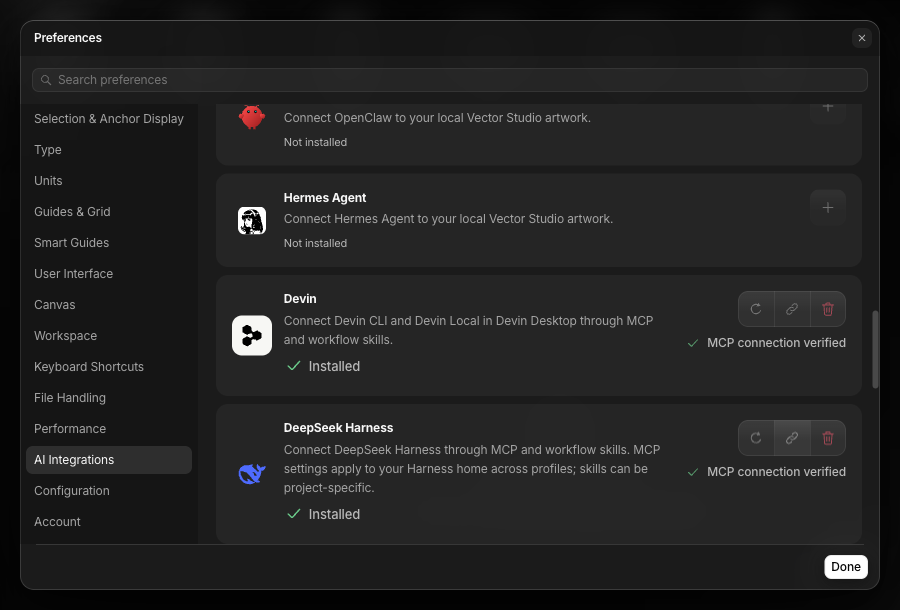Refresh the DeepSeek Harness connection
Image resolution: width=900 pixels, height=610 pixels.
point(756,438)
